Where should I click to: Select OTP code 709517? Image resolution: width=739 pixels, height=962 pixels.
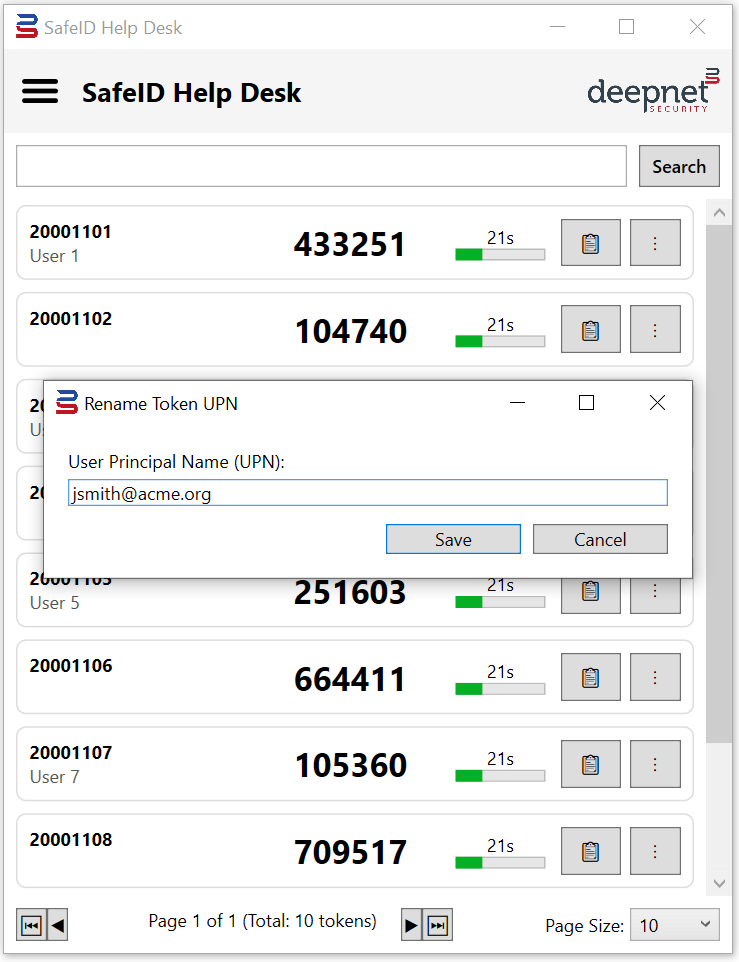[351, 853]
